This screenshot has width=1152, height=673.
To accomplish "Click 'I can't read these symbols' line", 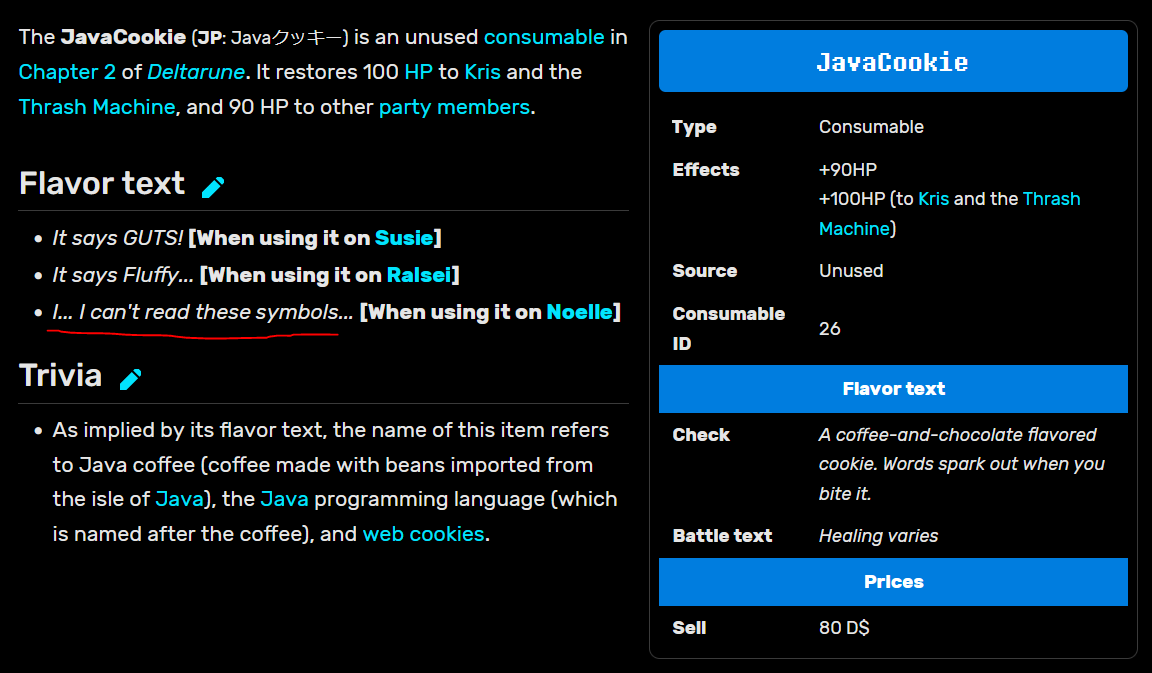I will point(203,312).
